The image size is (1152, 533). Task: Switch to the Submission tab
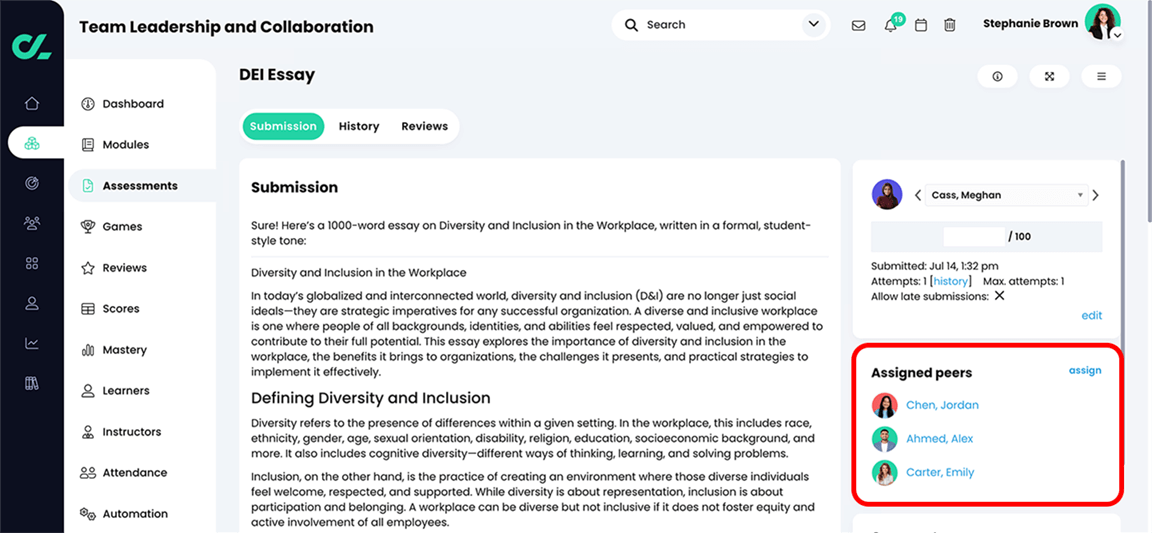coord(283,126)
